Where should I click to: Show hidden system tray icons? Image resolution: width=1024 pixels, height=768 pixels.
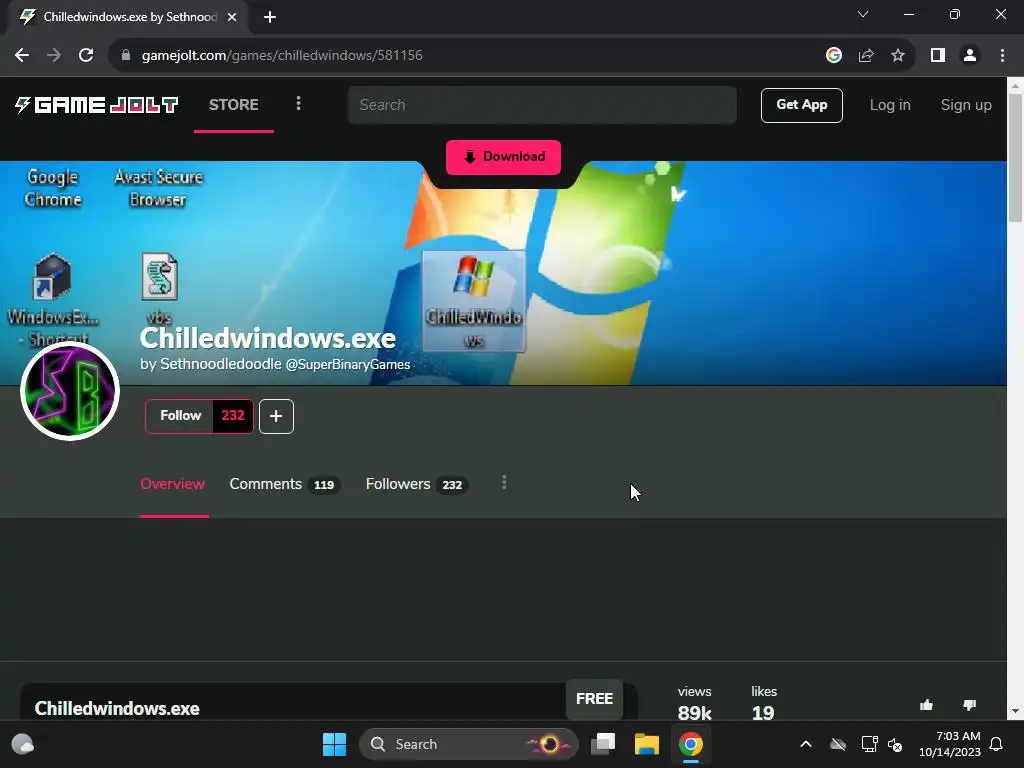point(806,744)
